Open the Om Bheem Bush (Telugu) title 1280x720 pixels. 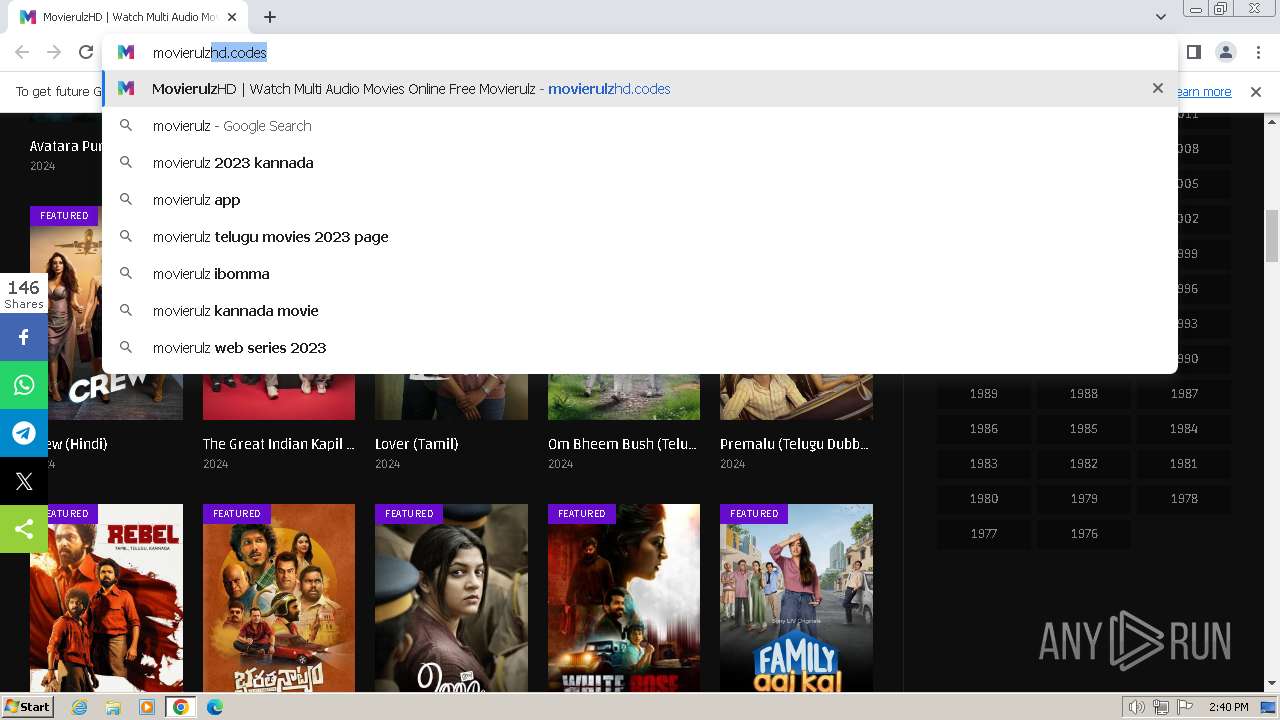623,444
